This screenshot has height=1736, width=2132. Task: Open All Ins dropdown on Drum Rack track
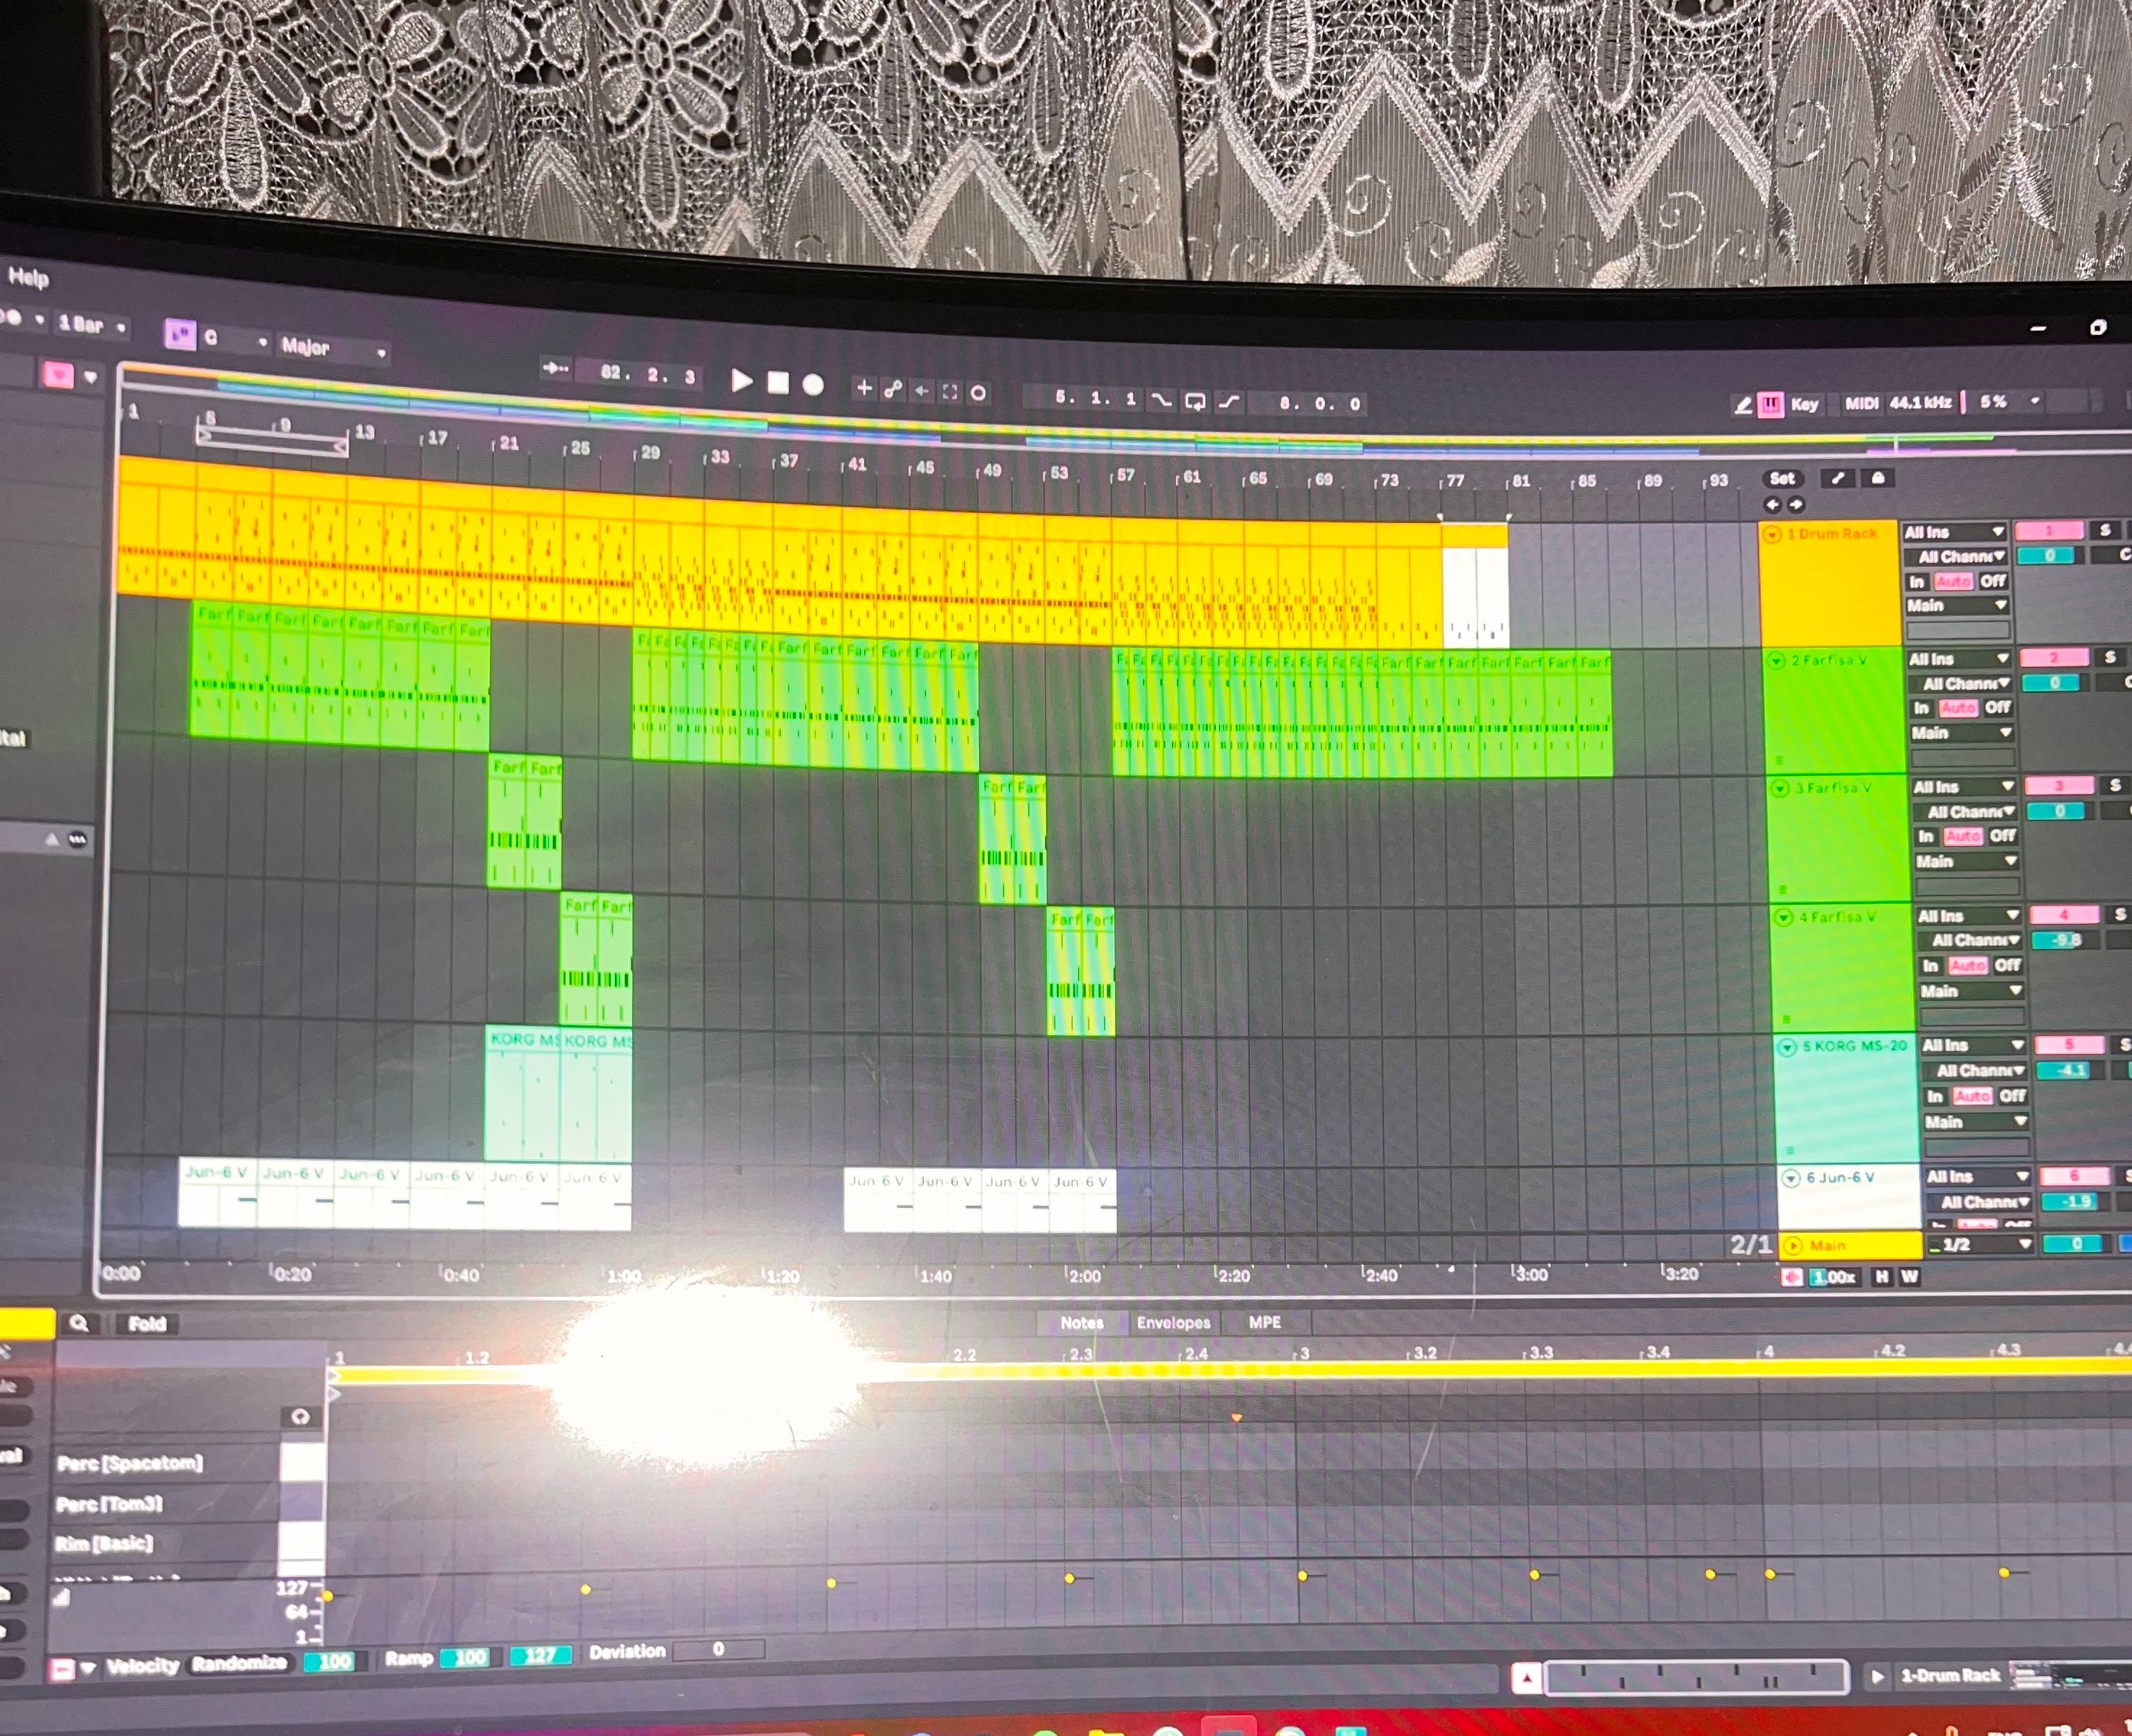(x=1954, y=532)
